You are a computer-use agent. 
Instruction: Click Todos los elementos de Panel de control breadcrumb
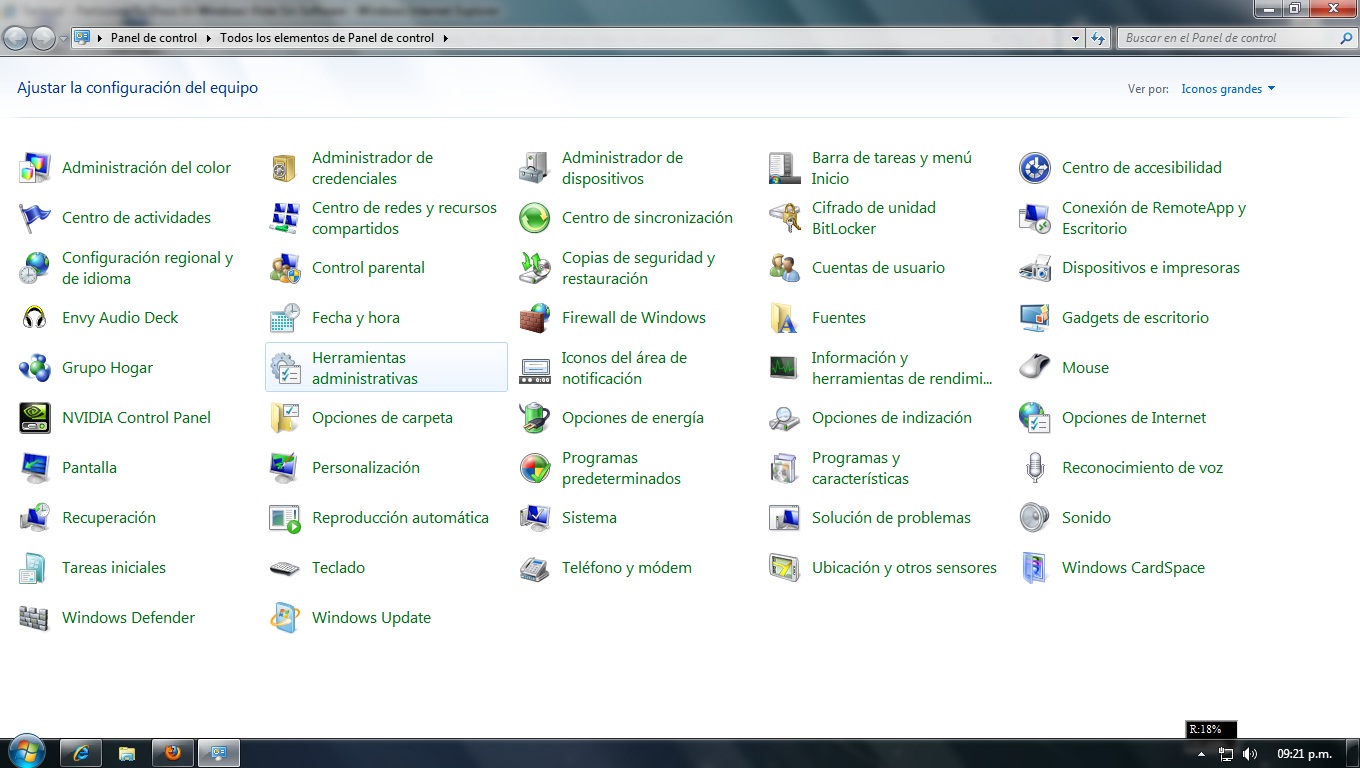327,38
